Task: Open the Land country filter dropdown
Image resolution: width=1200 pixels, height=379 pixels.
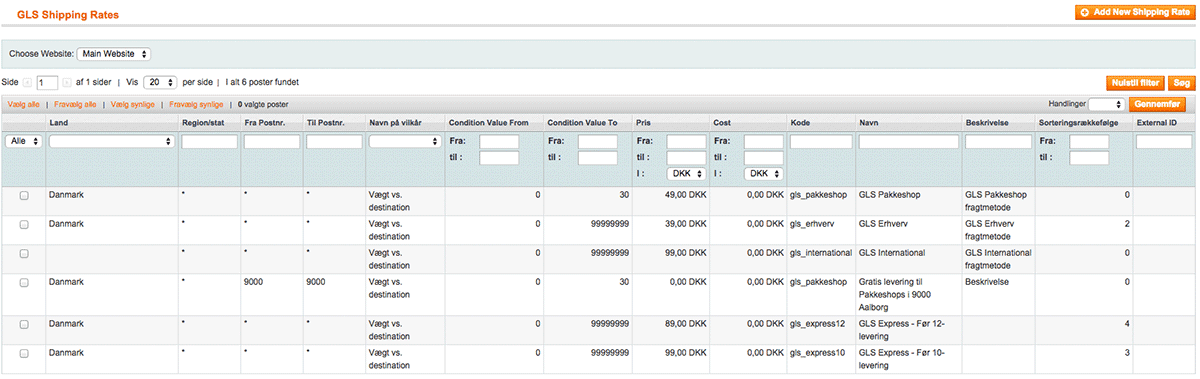Action: [112, 142]
